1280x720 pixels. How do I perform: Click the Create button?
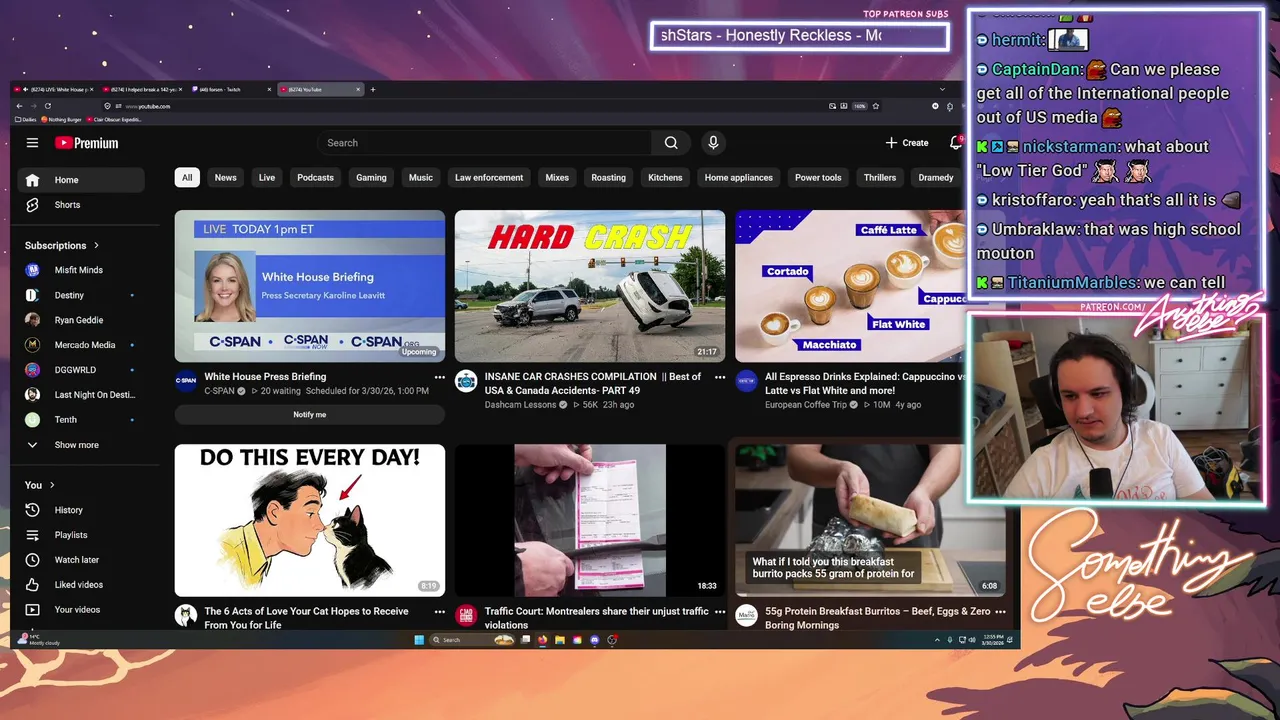[x=907, y=143]
